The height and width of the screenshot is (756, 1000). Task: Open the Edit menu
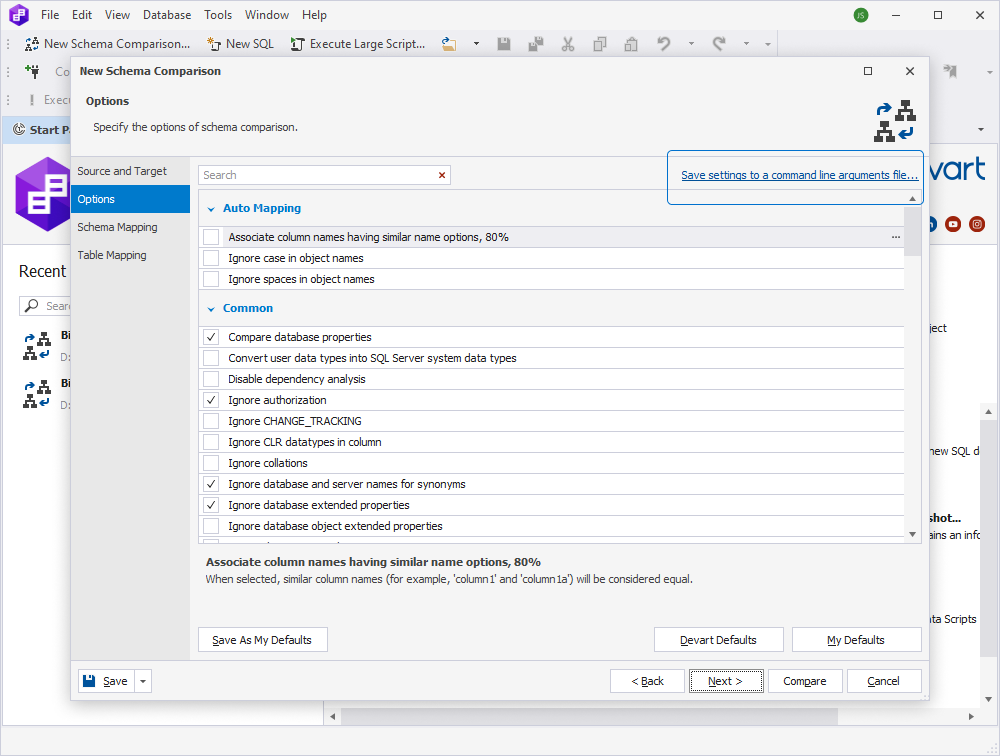click(82, 15)
